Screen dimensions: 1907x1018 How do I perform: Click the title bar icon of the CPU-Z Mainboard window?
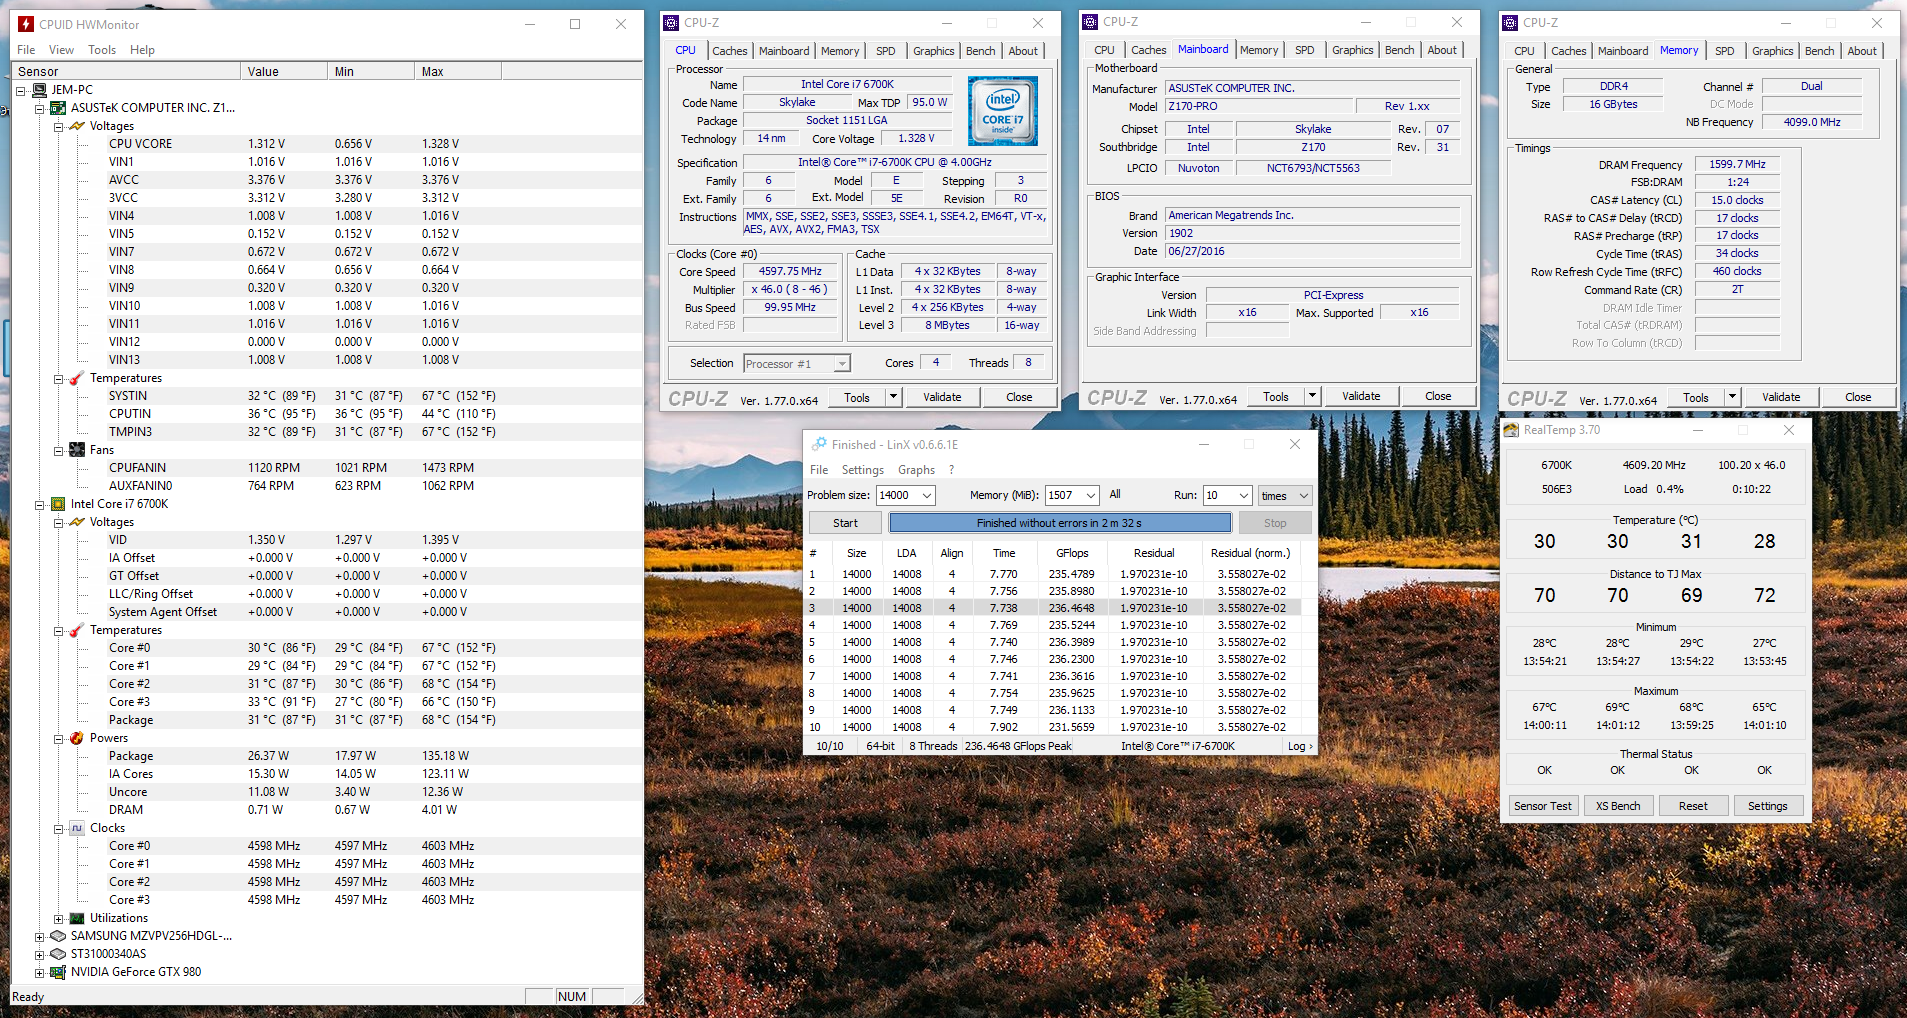tap(1090, 22)
